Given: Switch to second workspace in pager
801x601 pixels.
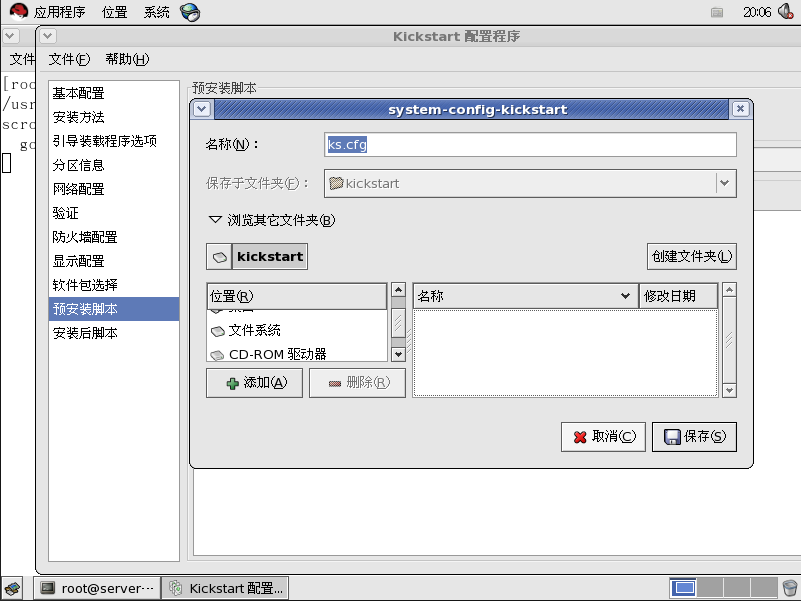Looking at the screenshot, I should (710, 588).
